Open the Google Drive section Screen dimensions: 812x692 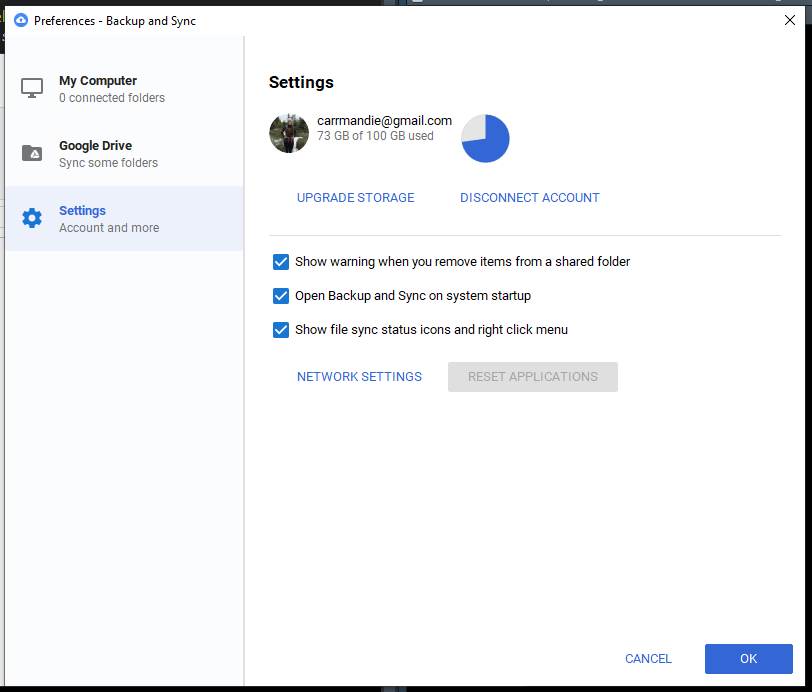[124, 153]
